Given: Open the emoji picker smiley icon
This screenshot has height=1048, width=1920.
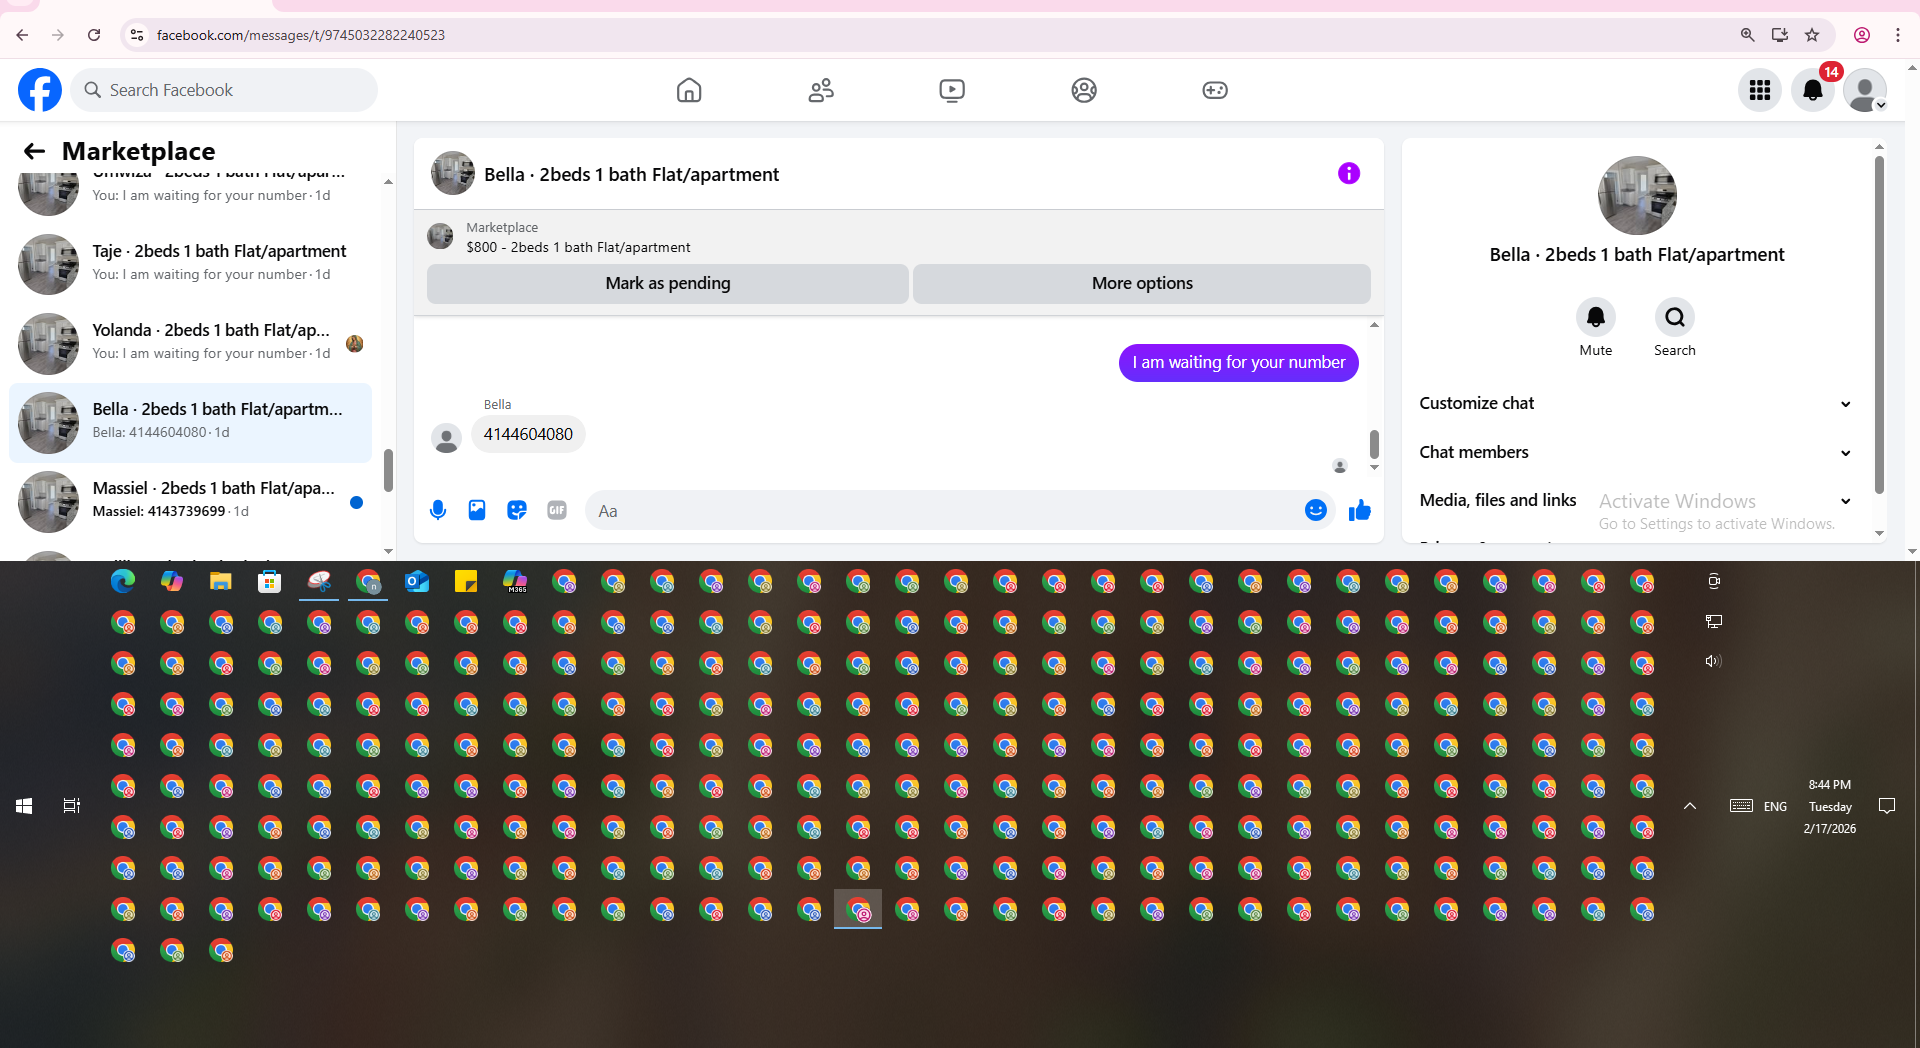Looking at the screenshot, I should 1316,511.
